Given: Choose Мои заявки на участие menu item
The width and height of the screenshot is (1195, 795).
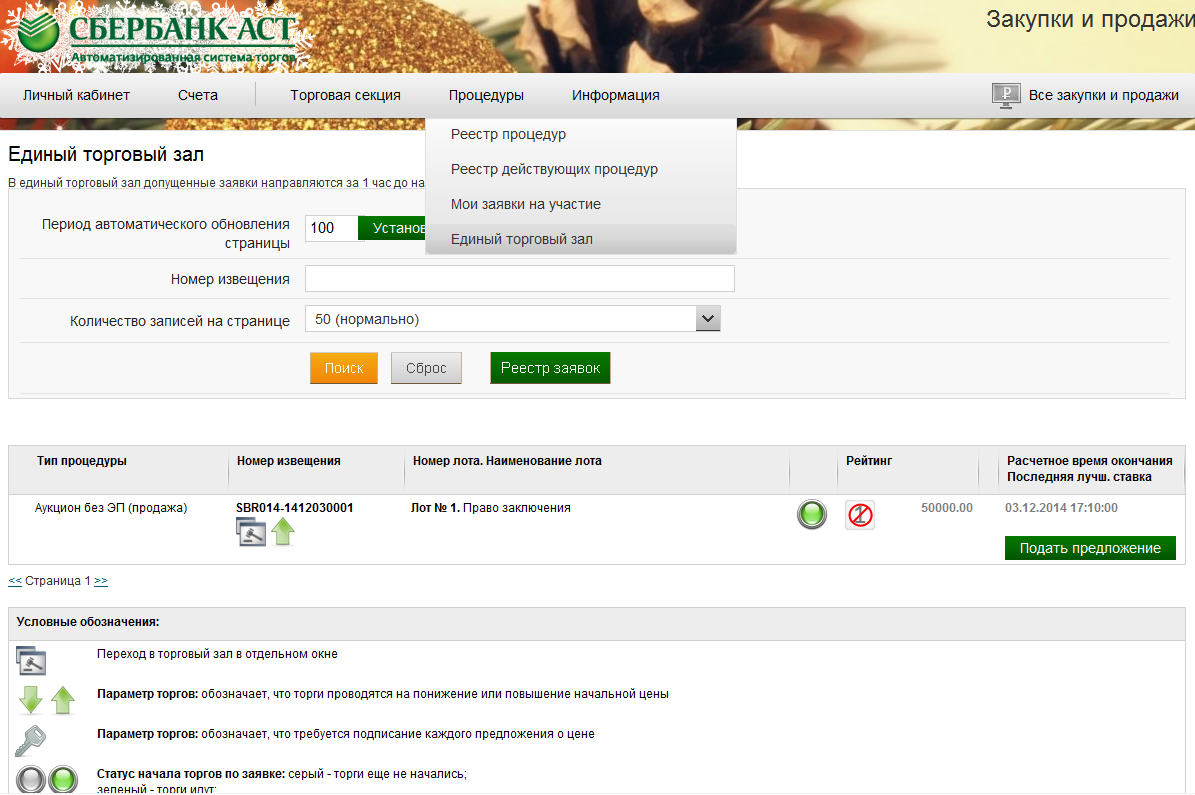Looking at the screenshot, I should coord(525,204).
